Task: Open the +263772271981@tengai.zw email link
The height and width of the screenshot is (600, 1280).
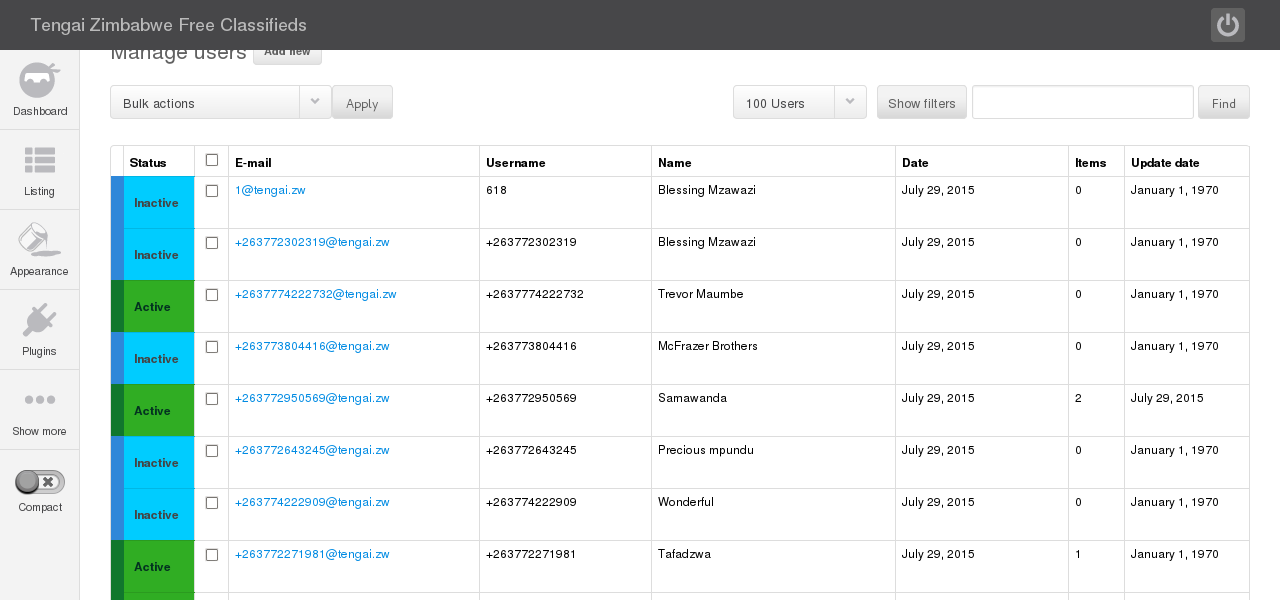Action: point(312,554)
